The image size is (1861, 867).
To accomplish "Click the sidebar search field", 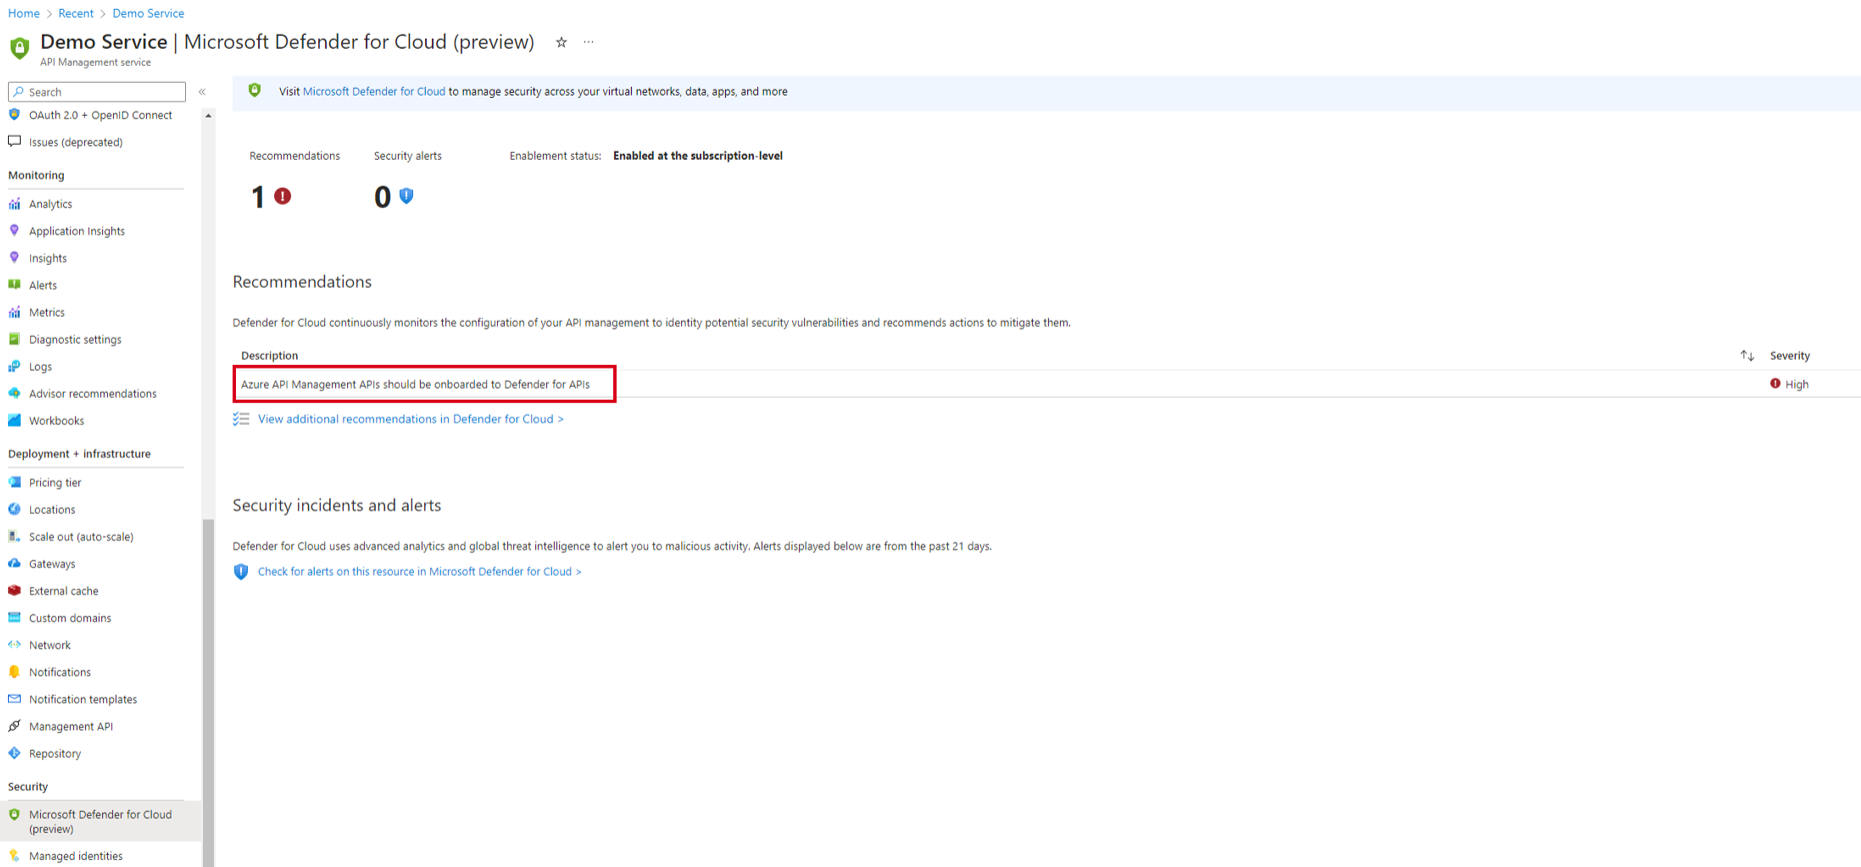I will 97,92.
